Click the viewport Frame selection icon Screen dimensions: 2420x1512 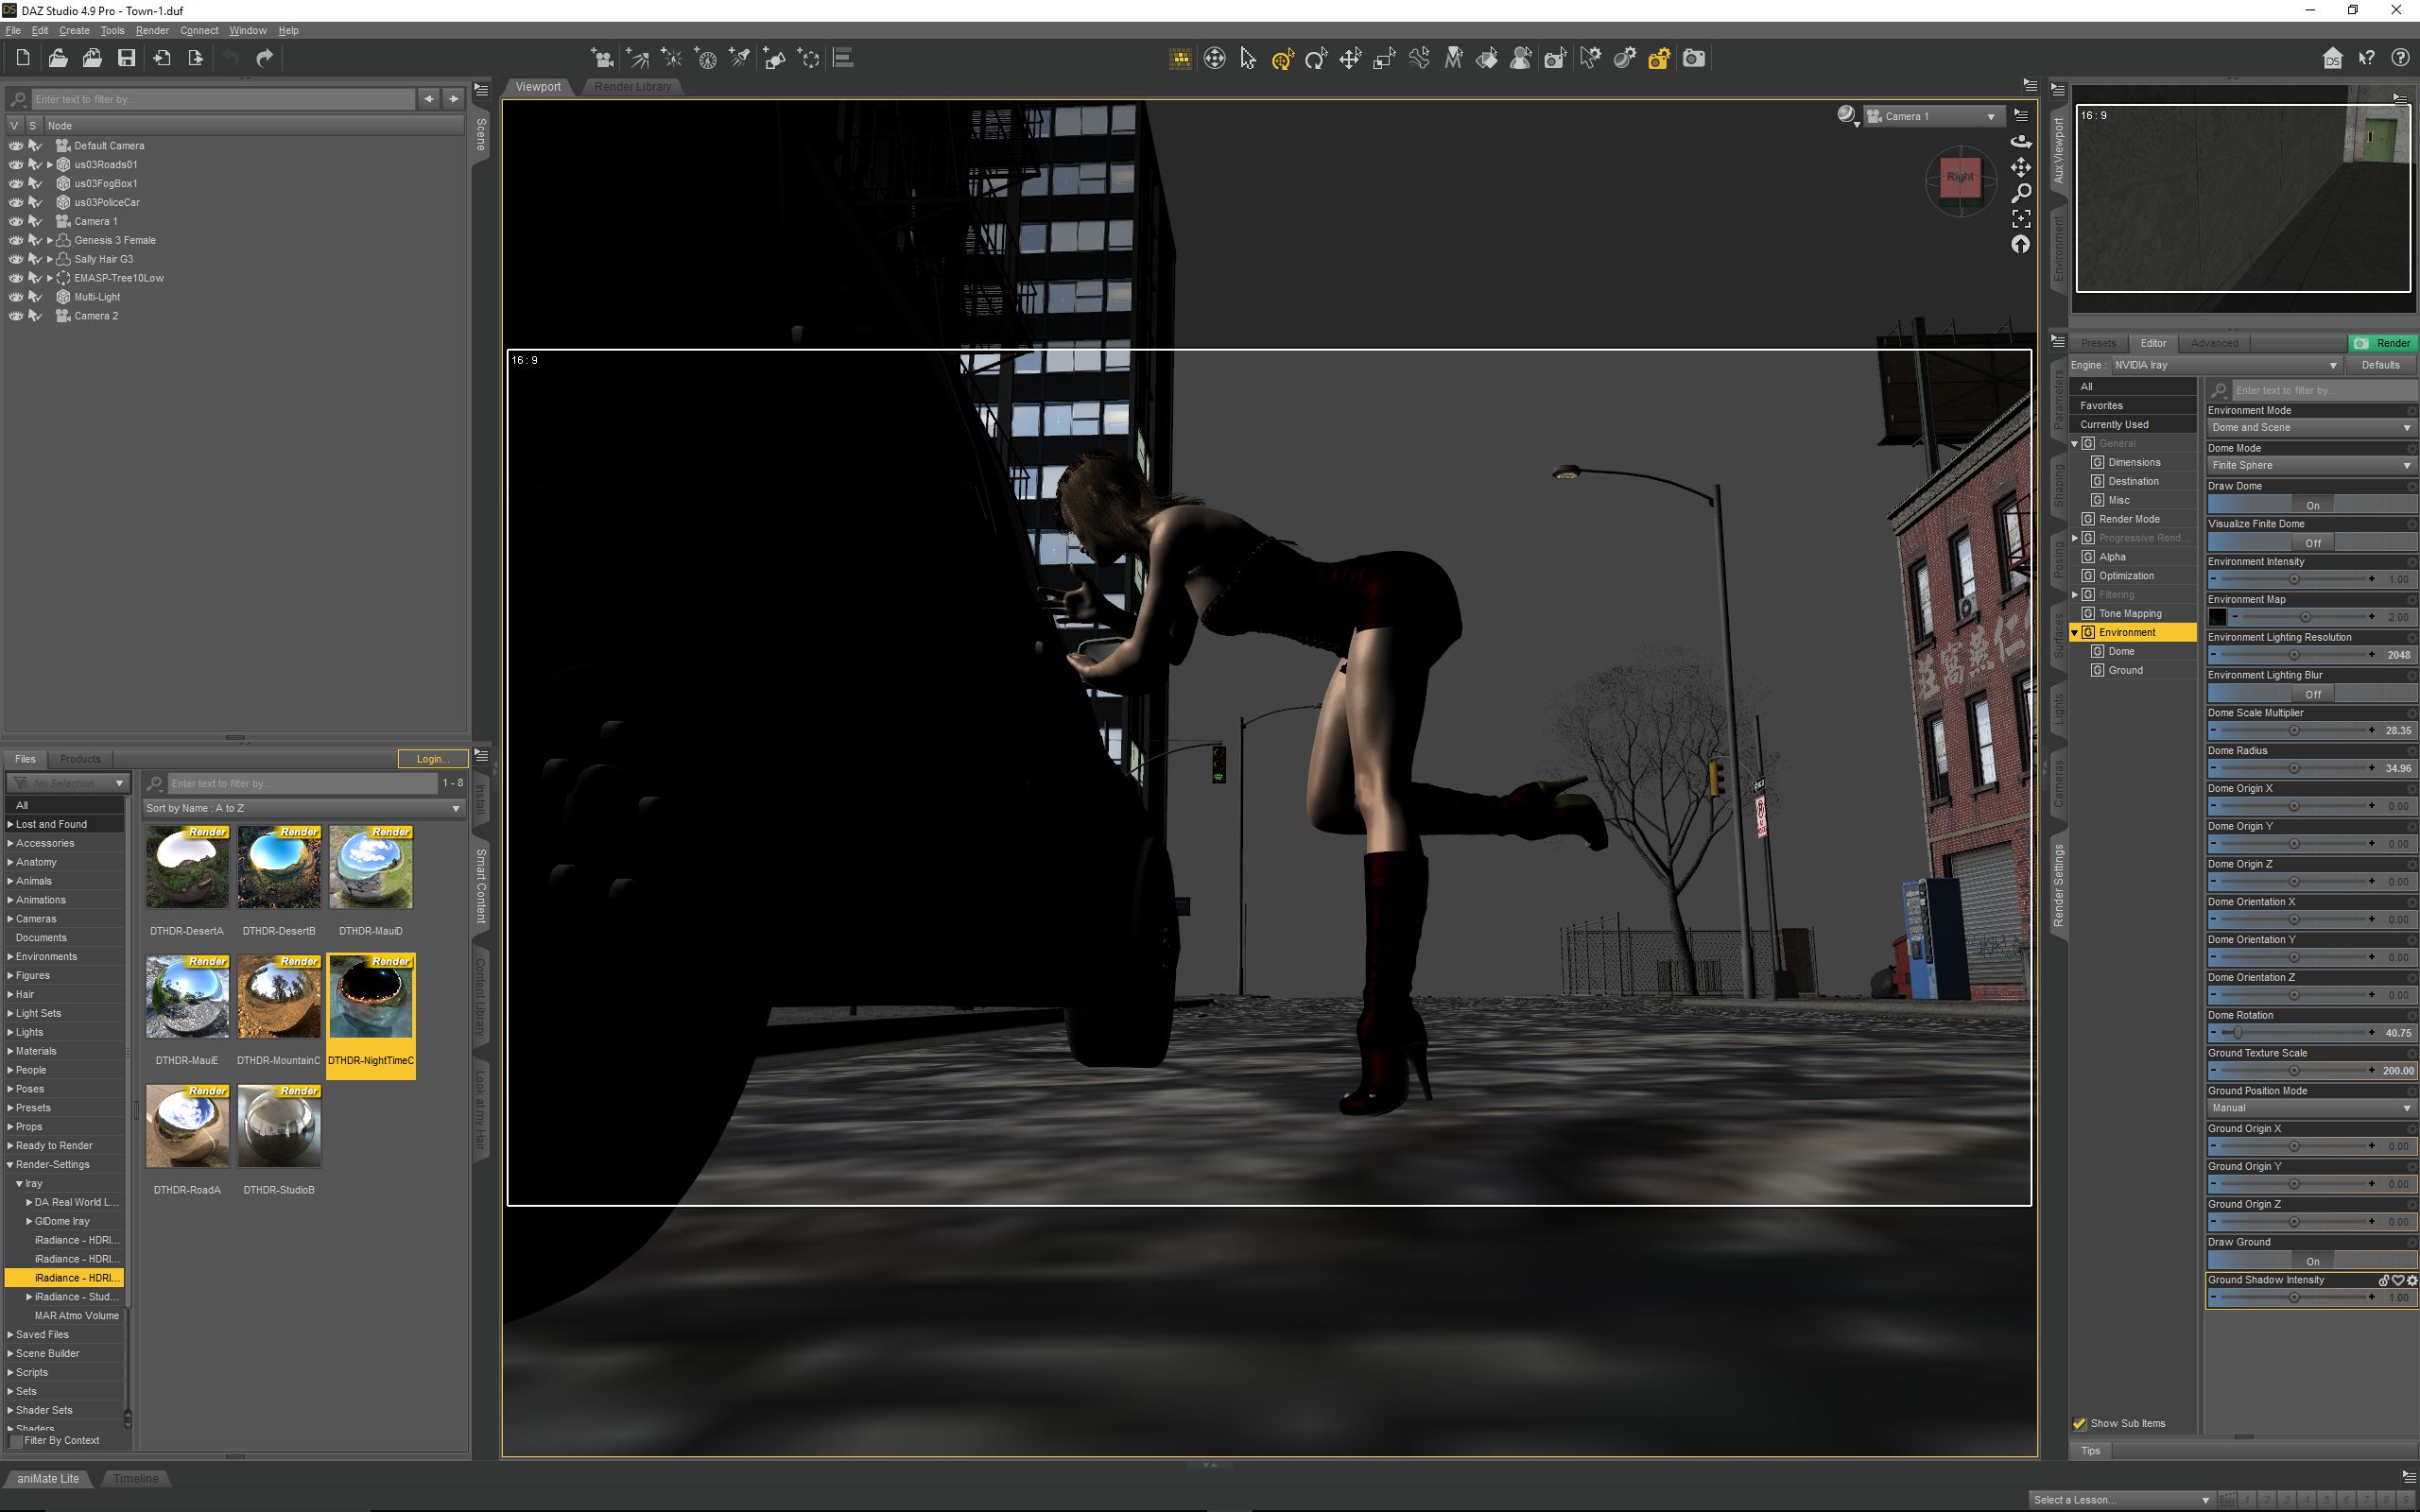pos(2021,218)
